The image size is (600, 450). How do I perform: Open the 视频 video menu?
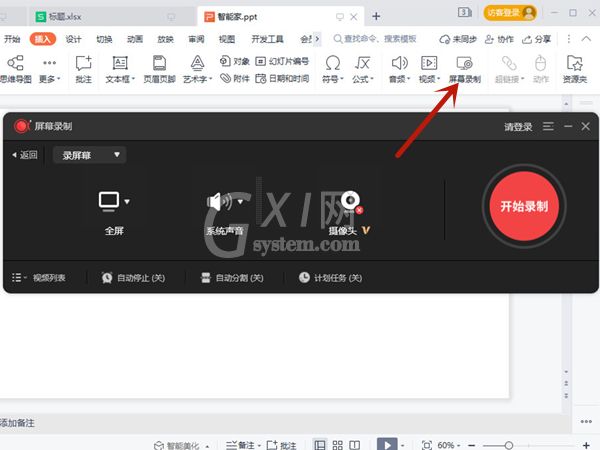(429, 69)
